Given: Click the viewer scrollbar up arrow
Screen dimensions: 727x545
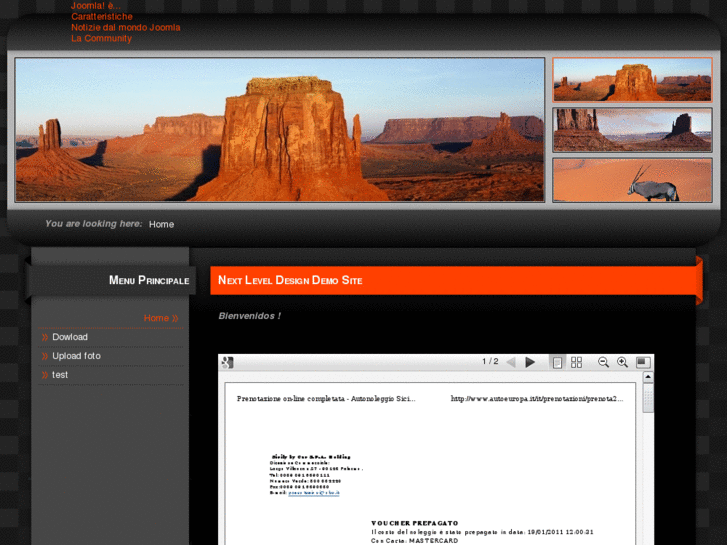Looking at the screenshot, I should (x=648, y=377).
